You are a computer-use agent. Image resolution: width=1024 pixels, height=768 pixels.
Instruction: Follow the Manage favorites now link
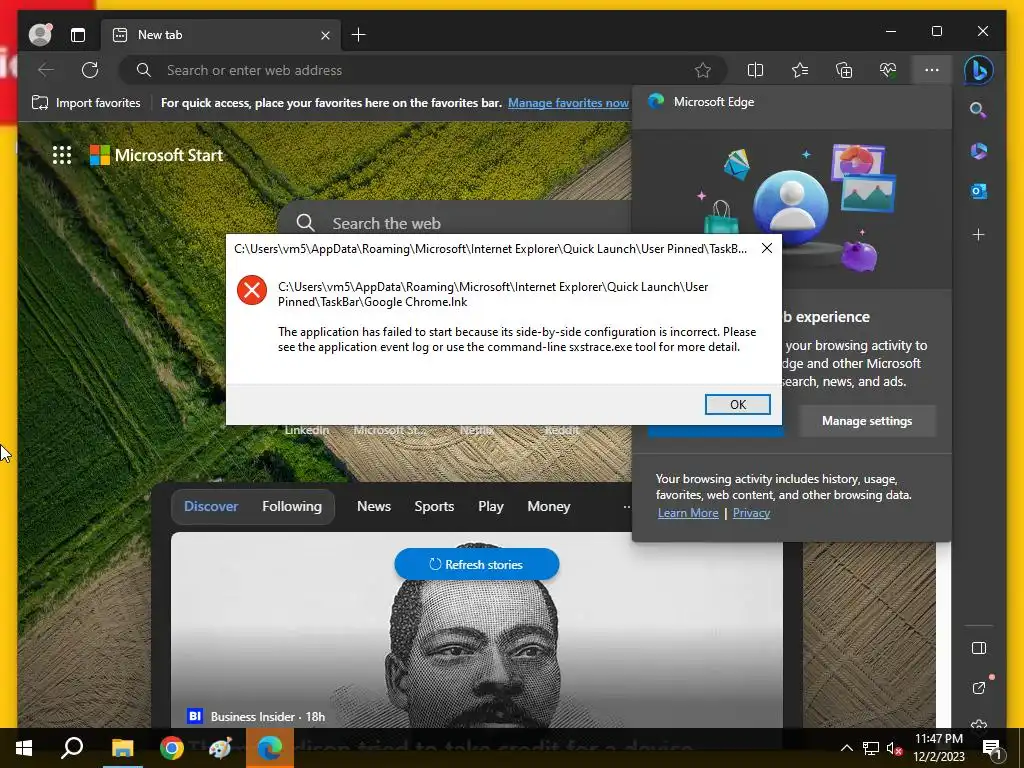coord(568,103)
